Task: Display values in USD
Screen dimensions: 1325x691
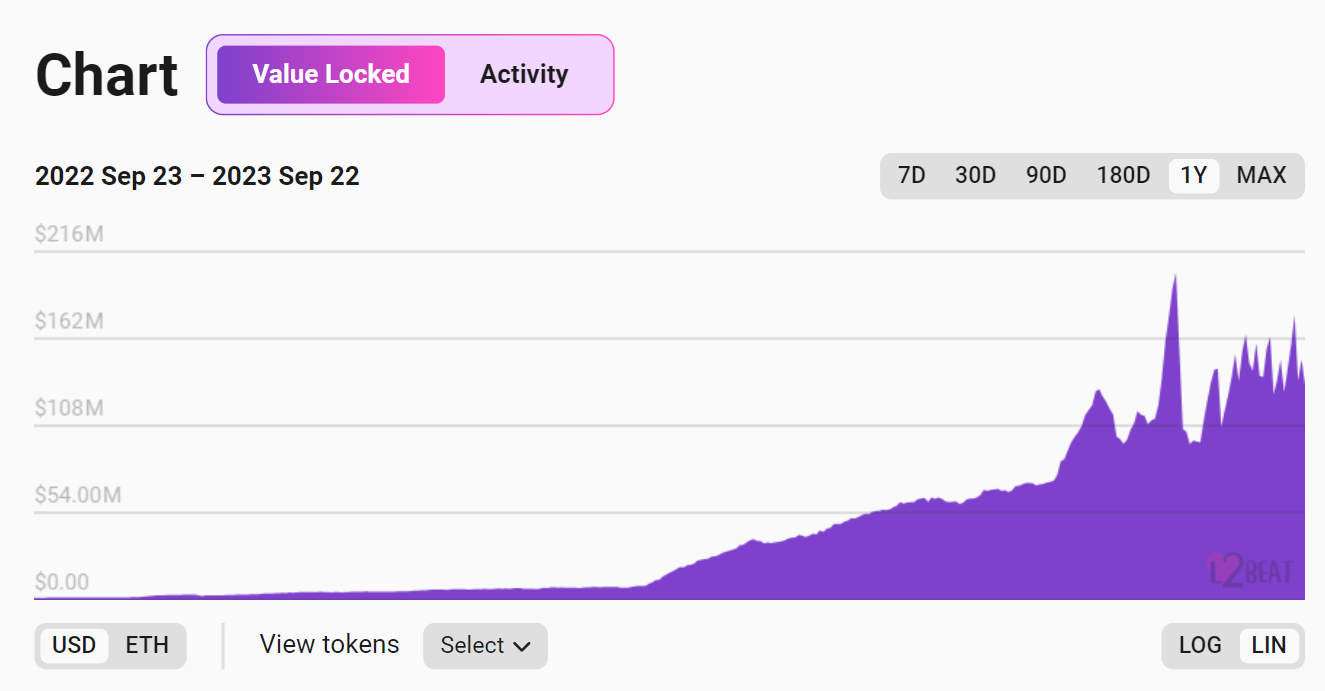Action: 74,645
